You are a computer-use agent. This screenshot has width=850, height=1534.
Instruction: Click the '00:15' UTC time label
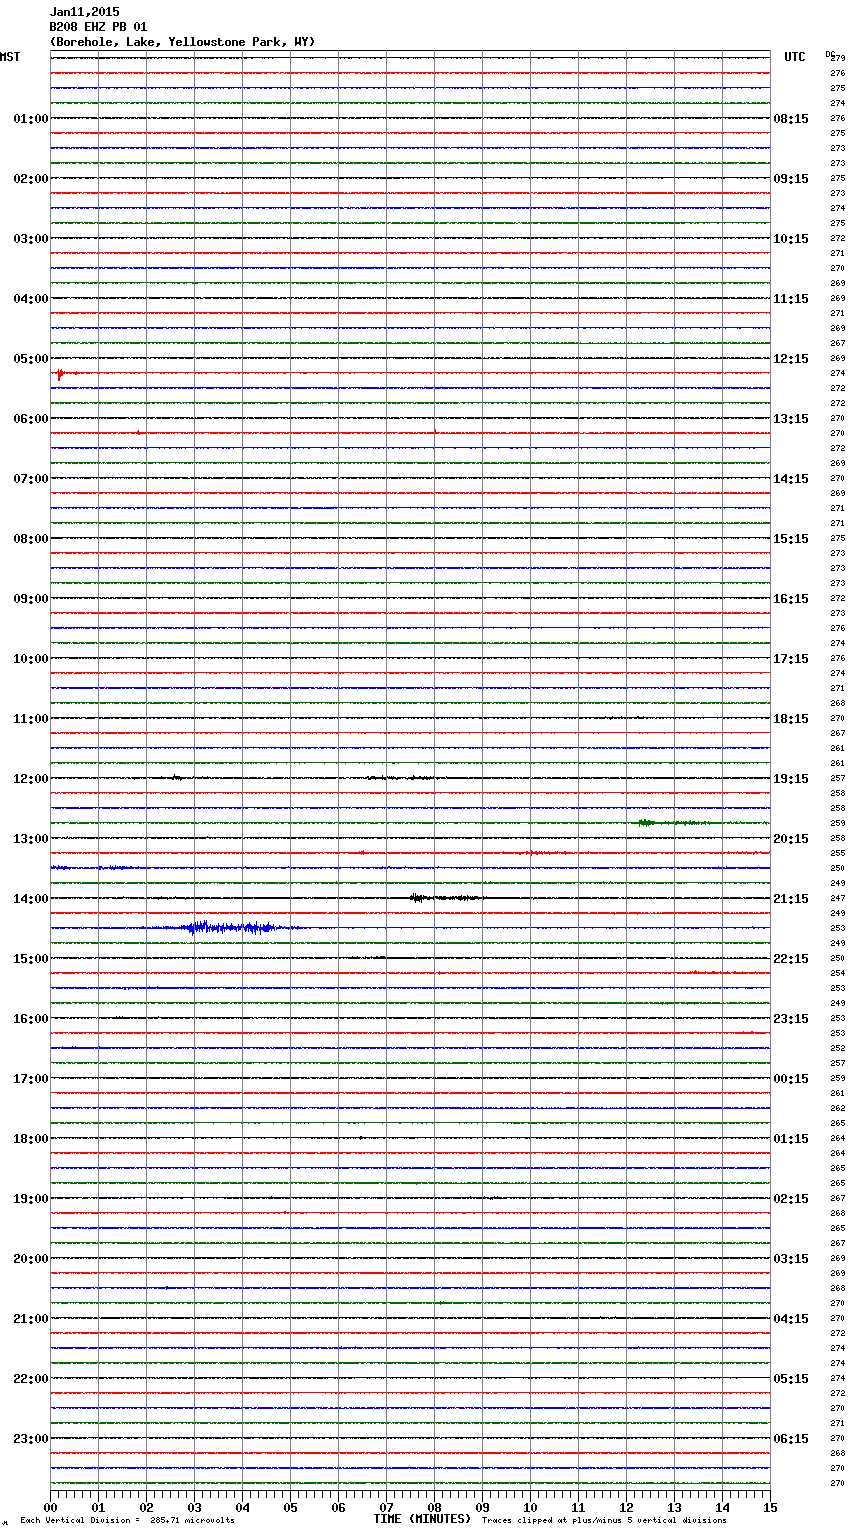791,1079
